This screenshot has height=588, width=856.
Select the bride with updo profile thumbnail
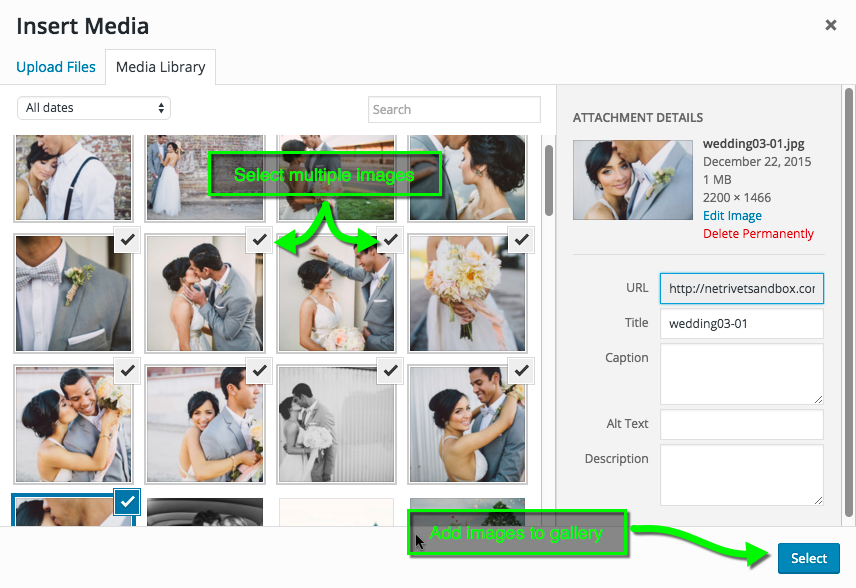467,178
